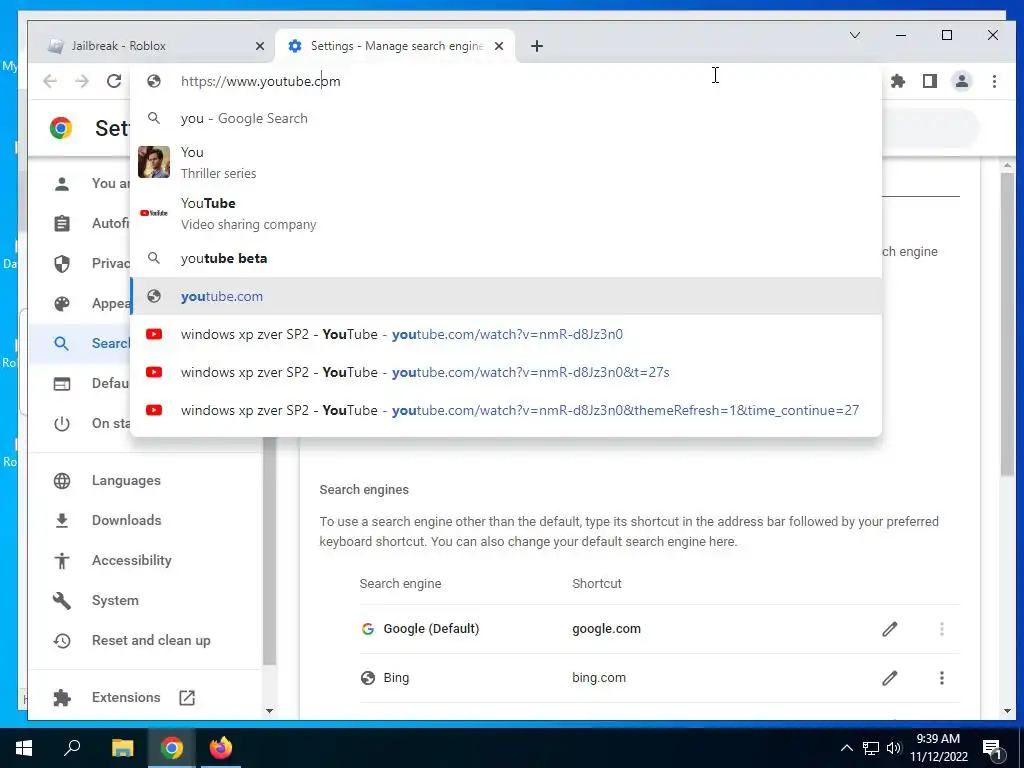The height and width of the screenshot is (768, 1024).
Task: Open the side panel toolbar icon
Action: click(930, 81)
